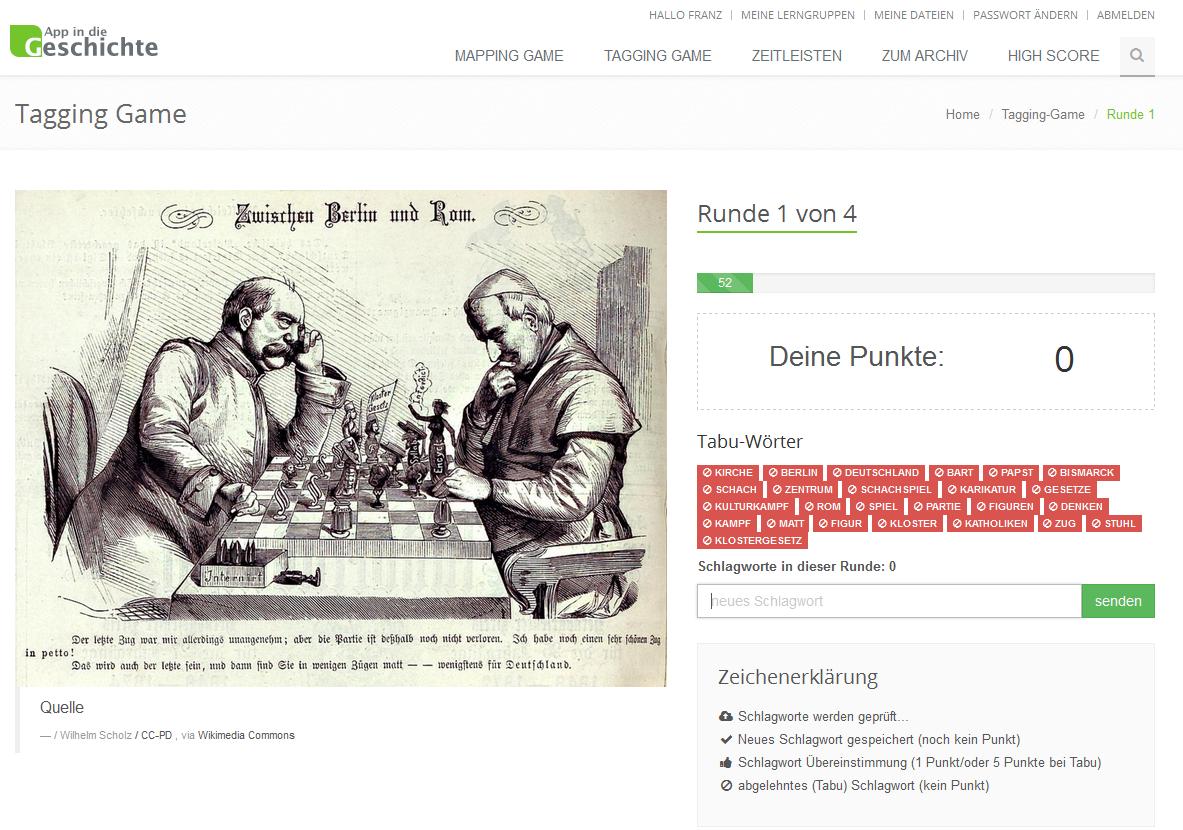The height and width of the screenshot is (830, 1183).
Task: Go to the High Score page
Action: click(1053, 56)
